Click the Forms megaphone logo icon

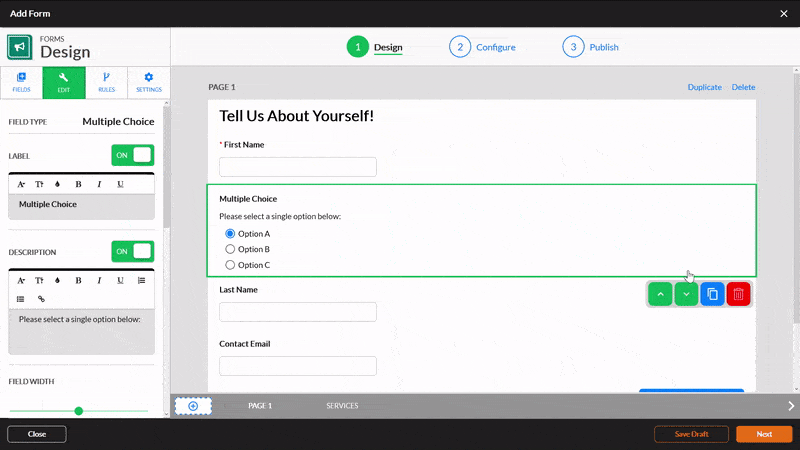[x=19, y=47]
